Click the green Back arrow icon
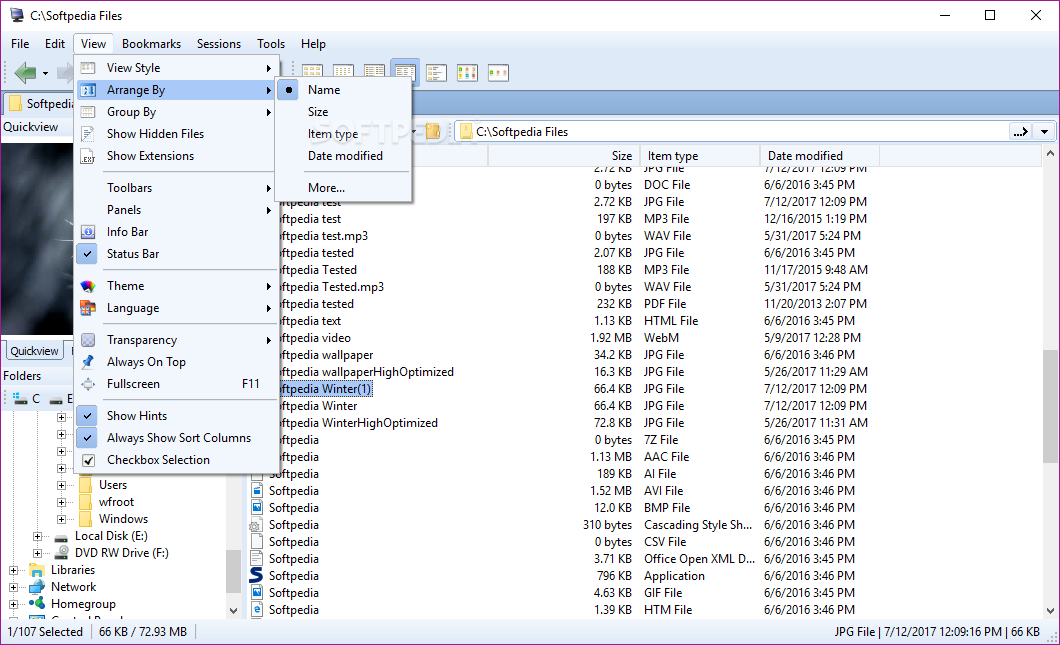 (x=26, y=72)
